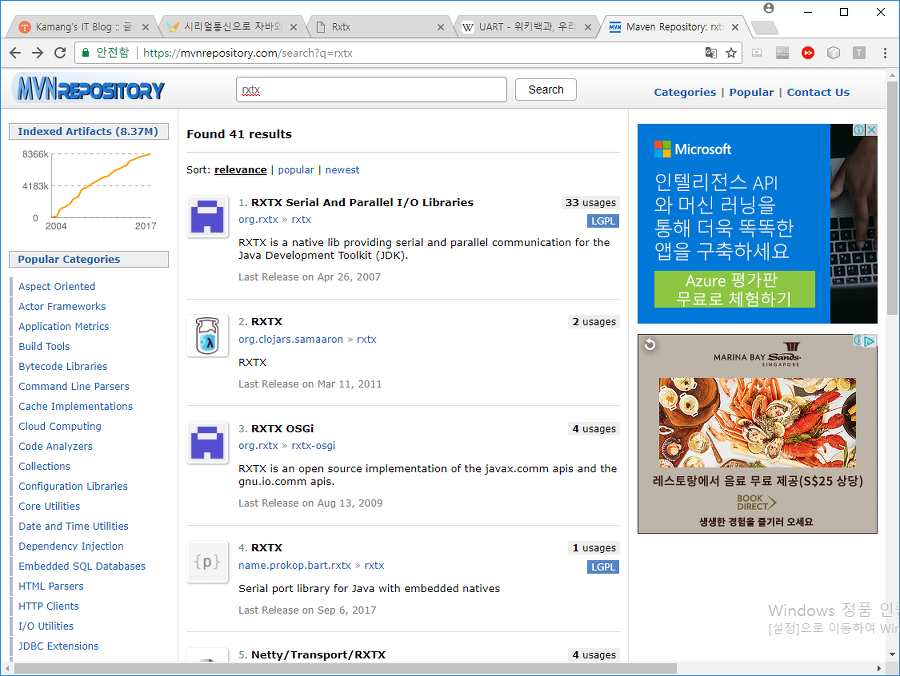Click the Search button
Screen dimensions: 900x676
click(x=546, y=90)
